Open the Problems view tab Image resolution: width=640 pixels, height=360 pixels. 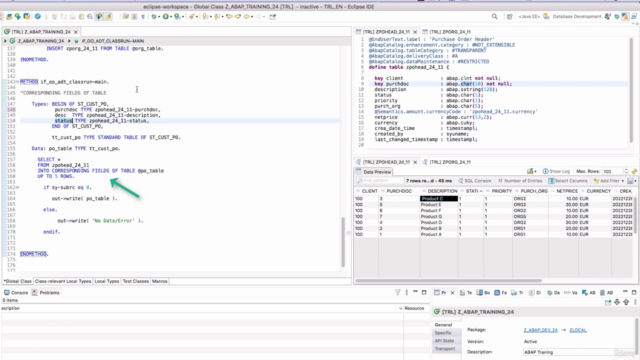tap(46, 293)
